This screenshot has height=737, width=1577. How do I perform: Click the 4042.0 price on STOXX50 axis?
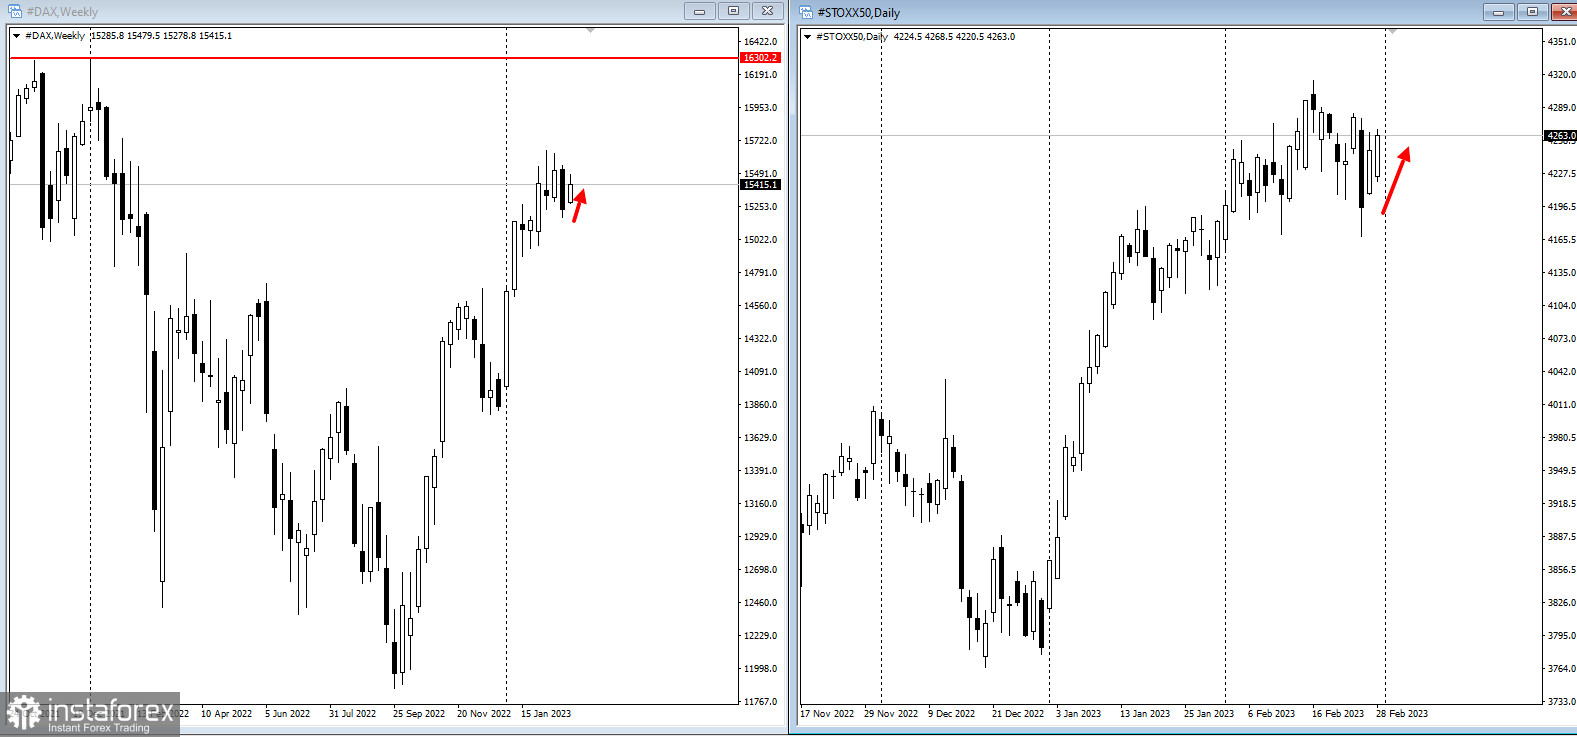pos(1561,372)
